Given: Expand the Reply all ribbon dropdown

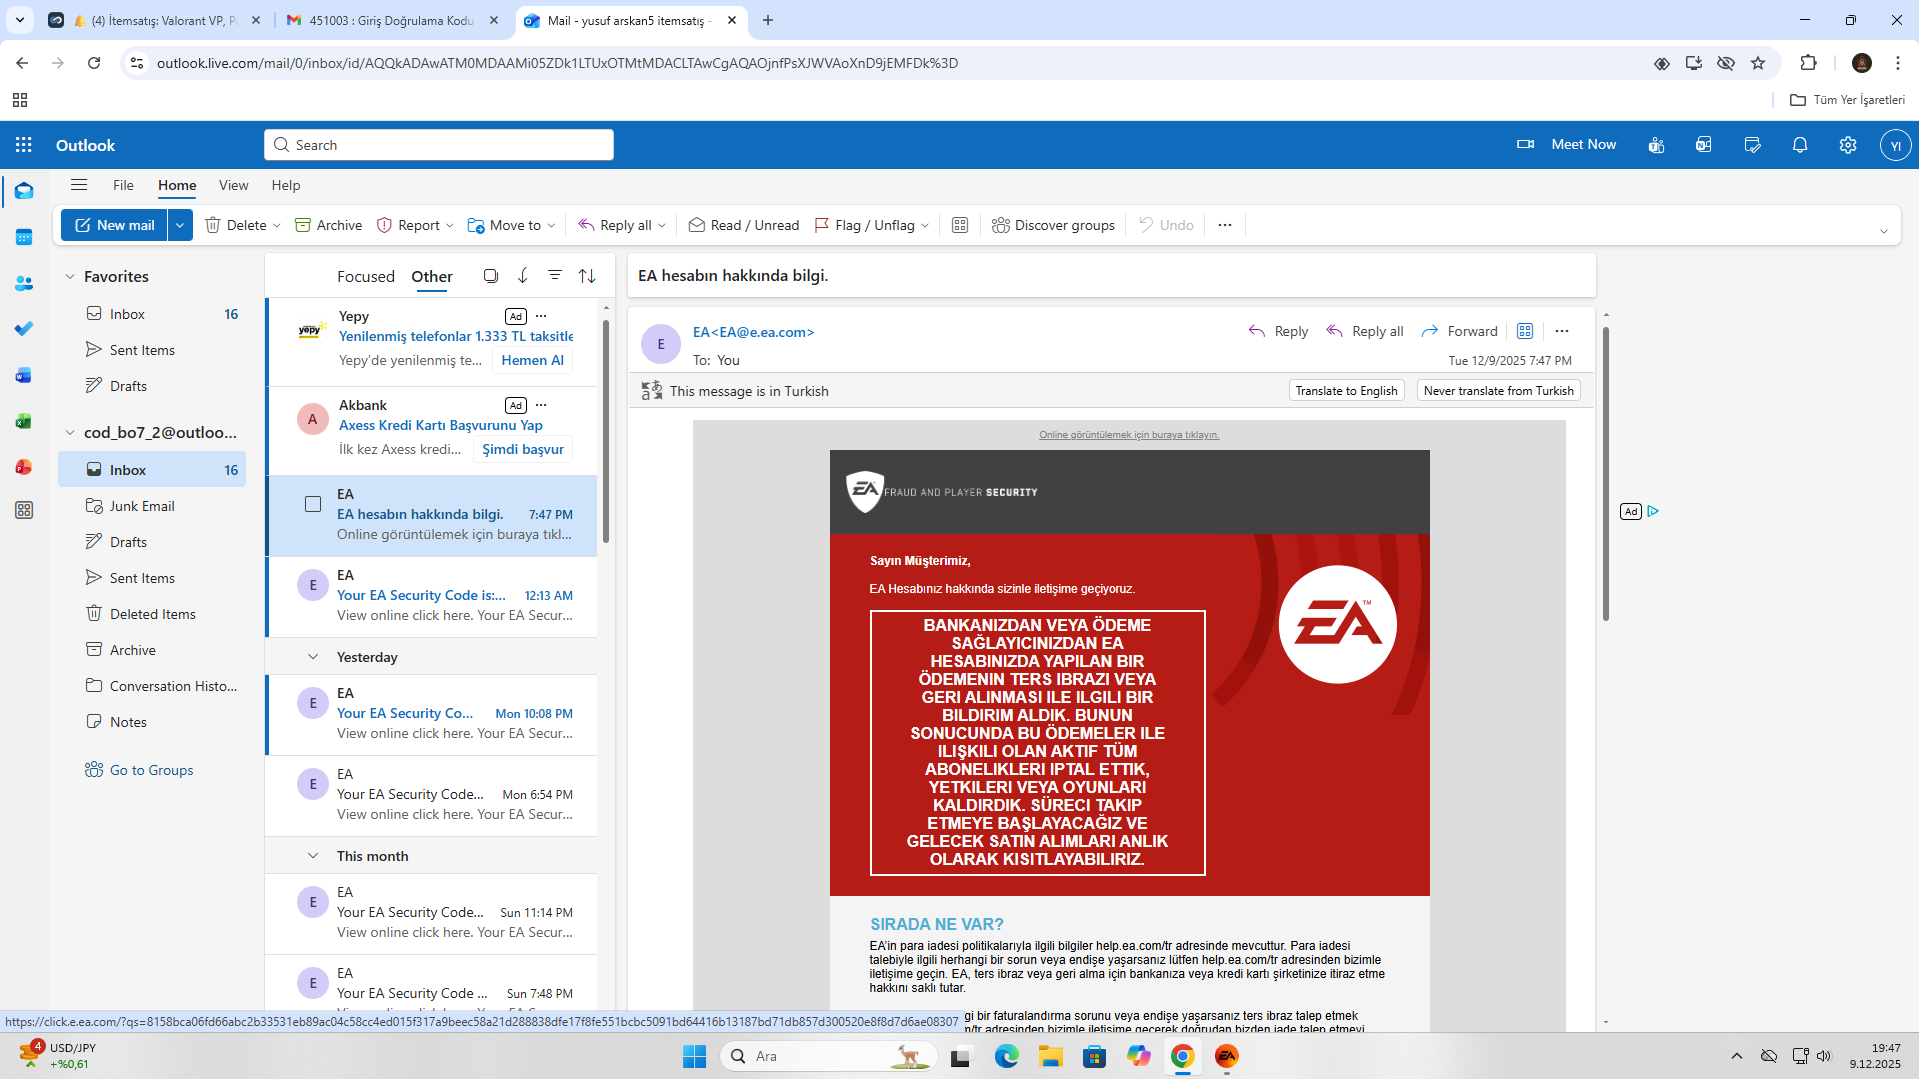Looking at the screenshot, I should coord(662,226).
